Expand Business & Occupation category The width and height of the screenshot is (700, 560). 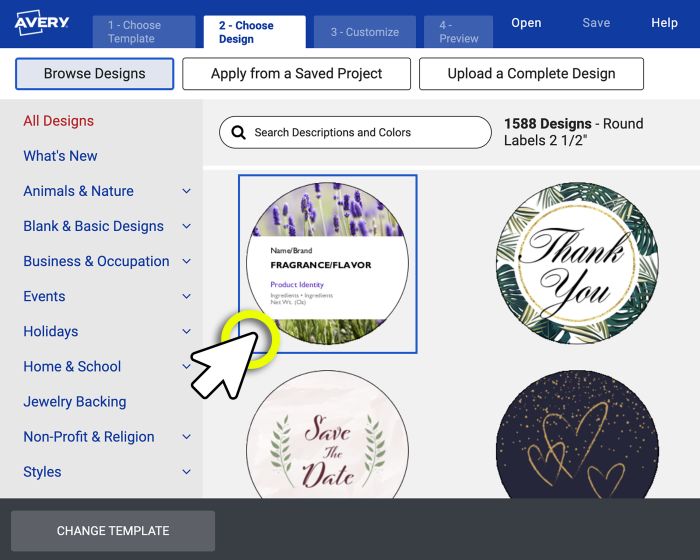186,261
